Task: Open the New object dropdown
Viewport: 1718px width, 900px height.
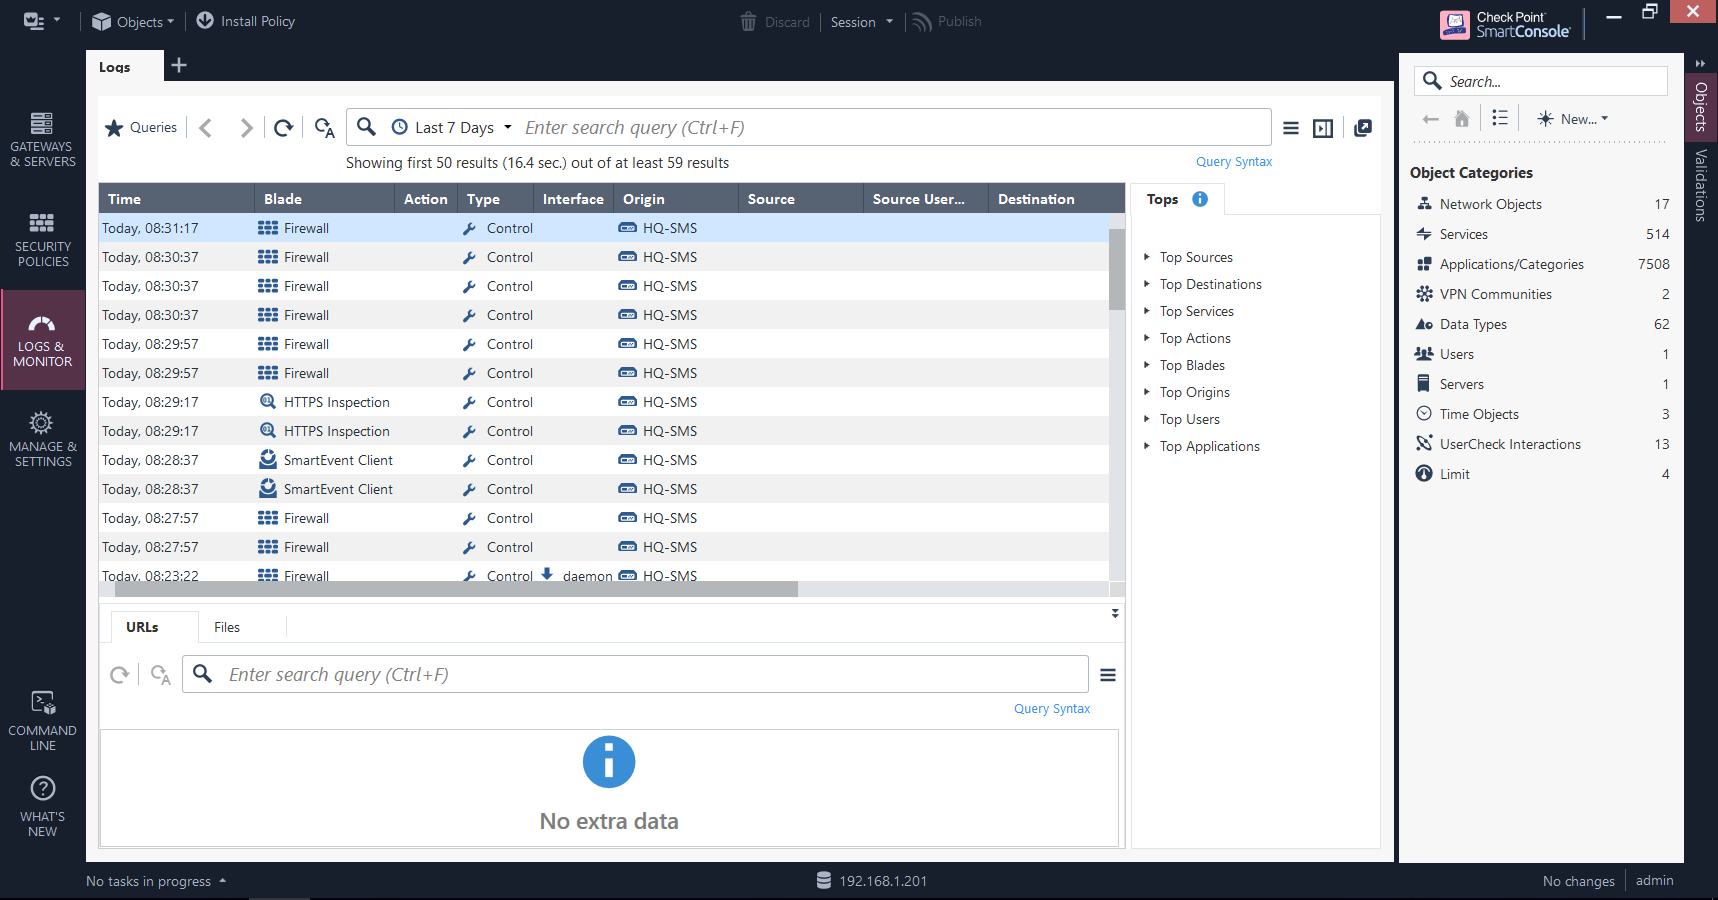Action: click(x=1573, y=119)
